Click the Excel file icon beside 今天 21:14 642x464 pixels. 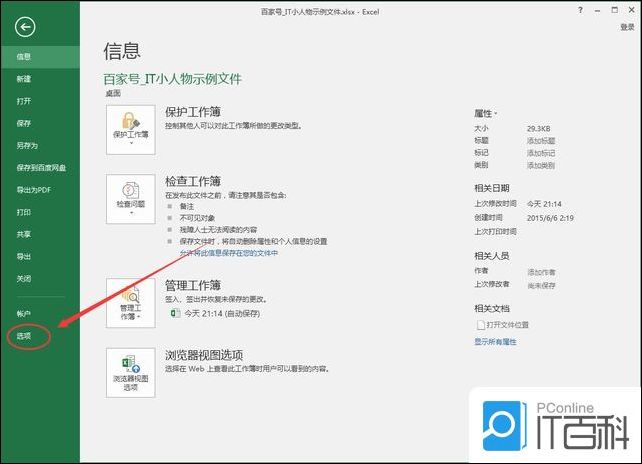[175, 313]
